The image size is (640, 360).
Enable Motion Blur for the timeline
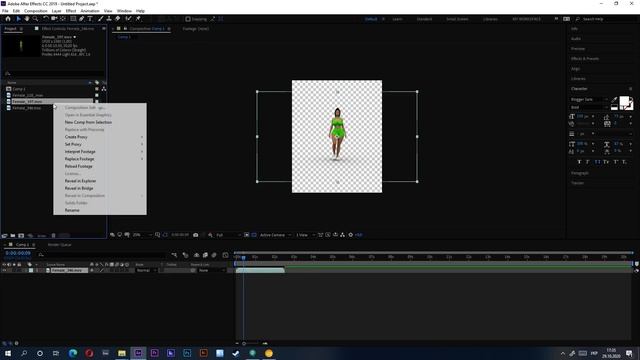tap(214, 255)
